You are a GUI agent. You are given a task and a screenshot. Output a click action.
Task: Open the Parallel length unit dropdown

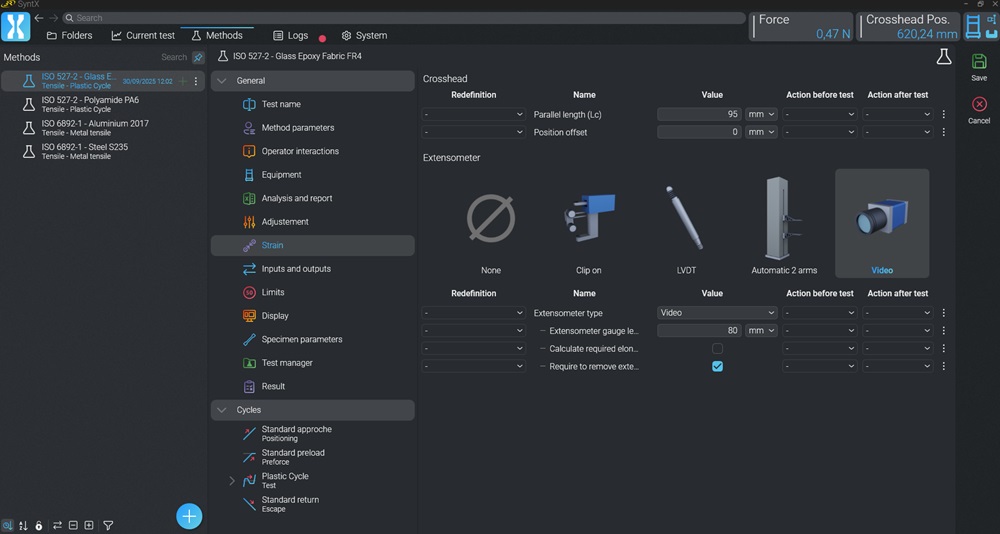761,115
